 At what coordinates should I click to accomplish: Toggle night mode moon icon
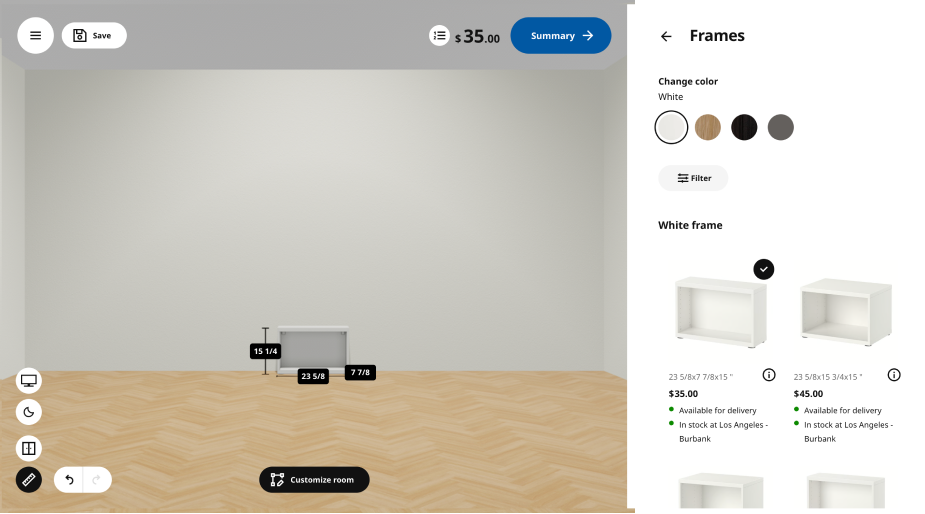(29, 412)
